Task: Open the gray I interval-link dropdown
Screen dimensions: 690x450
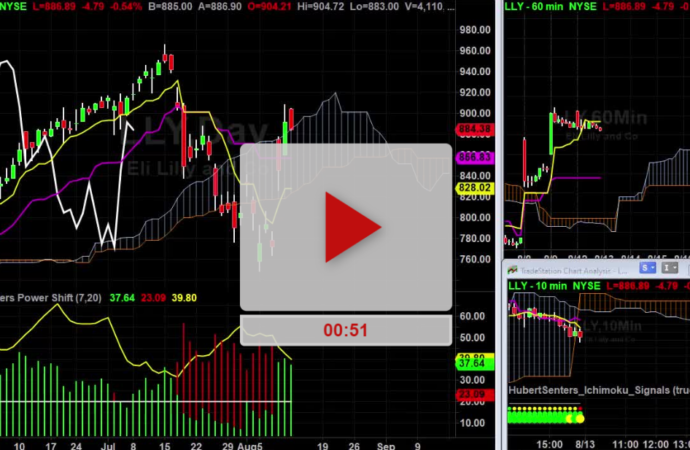Action: click(x=670, y=267)
